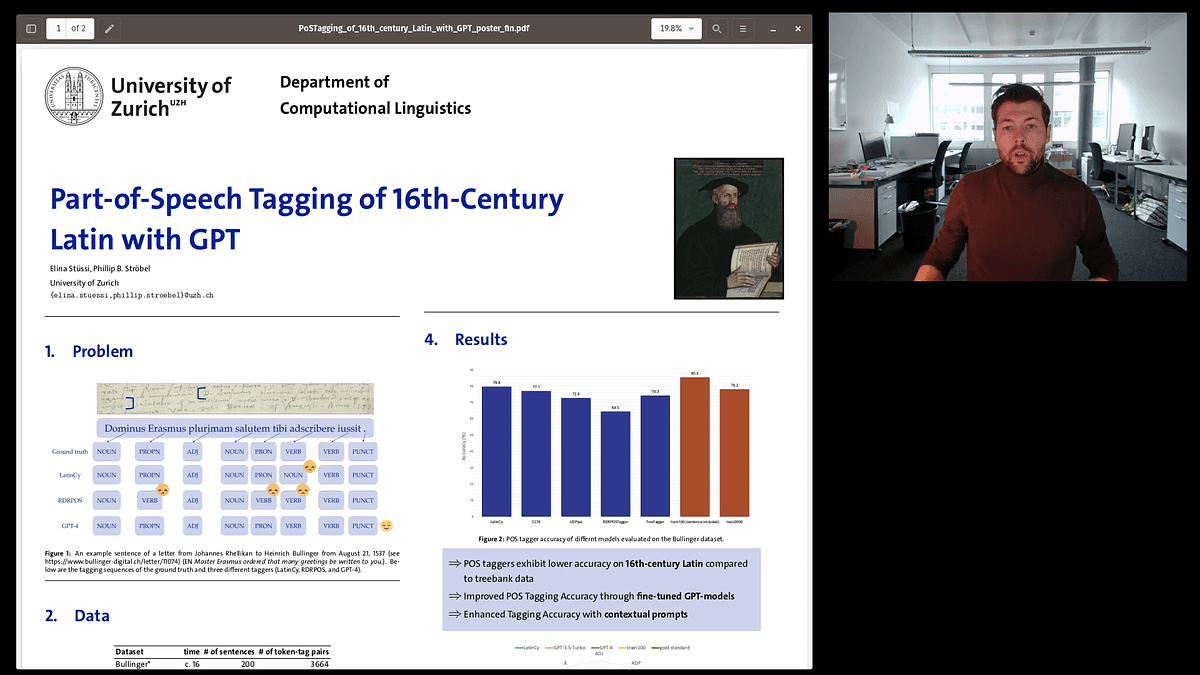This screenshot has width=1200, height=675.
Task: Click the 'RDRPOS' row label
Action: (70, 500)
